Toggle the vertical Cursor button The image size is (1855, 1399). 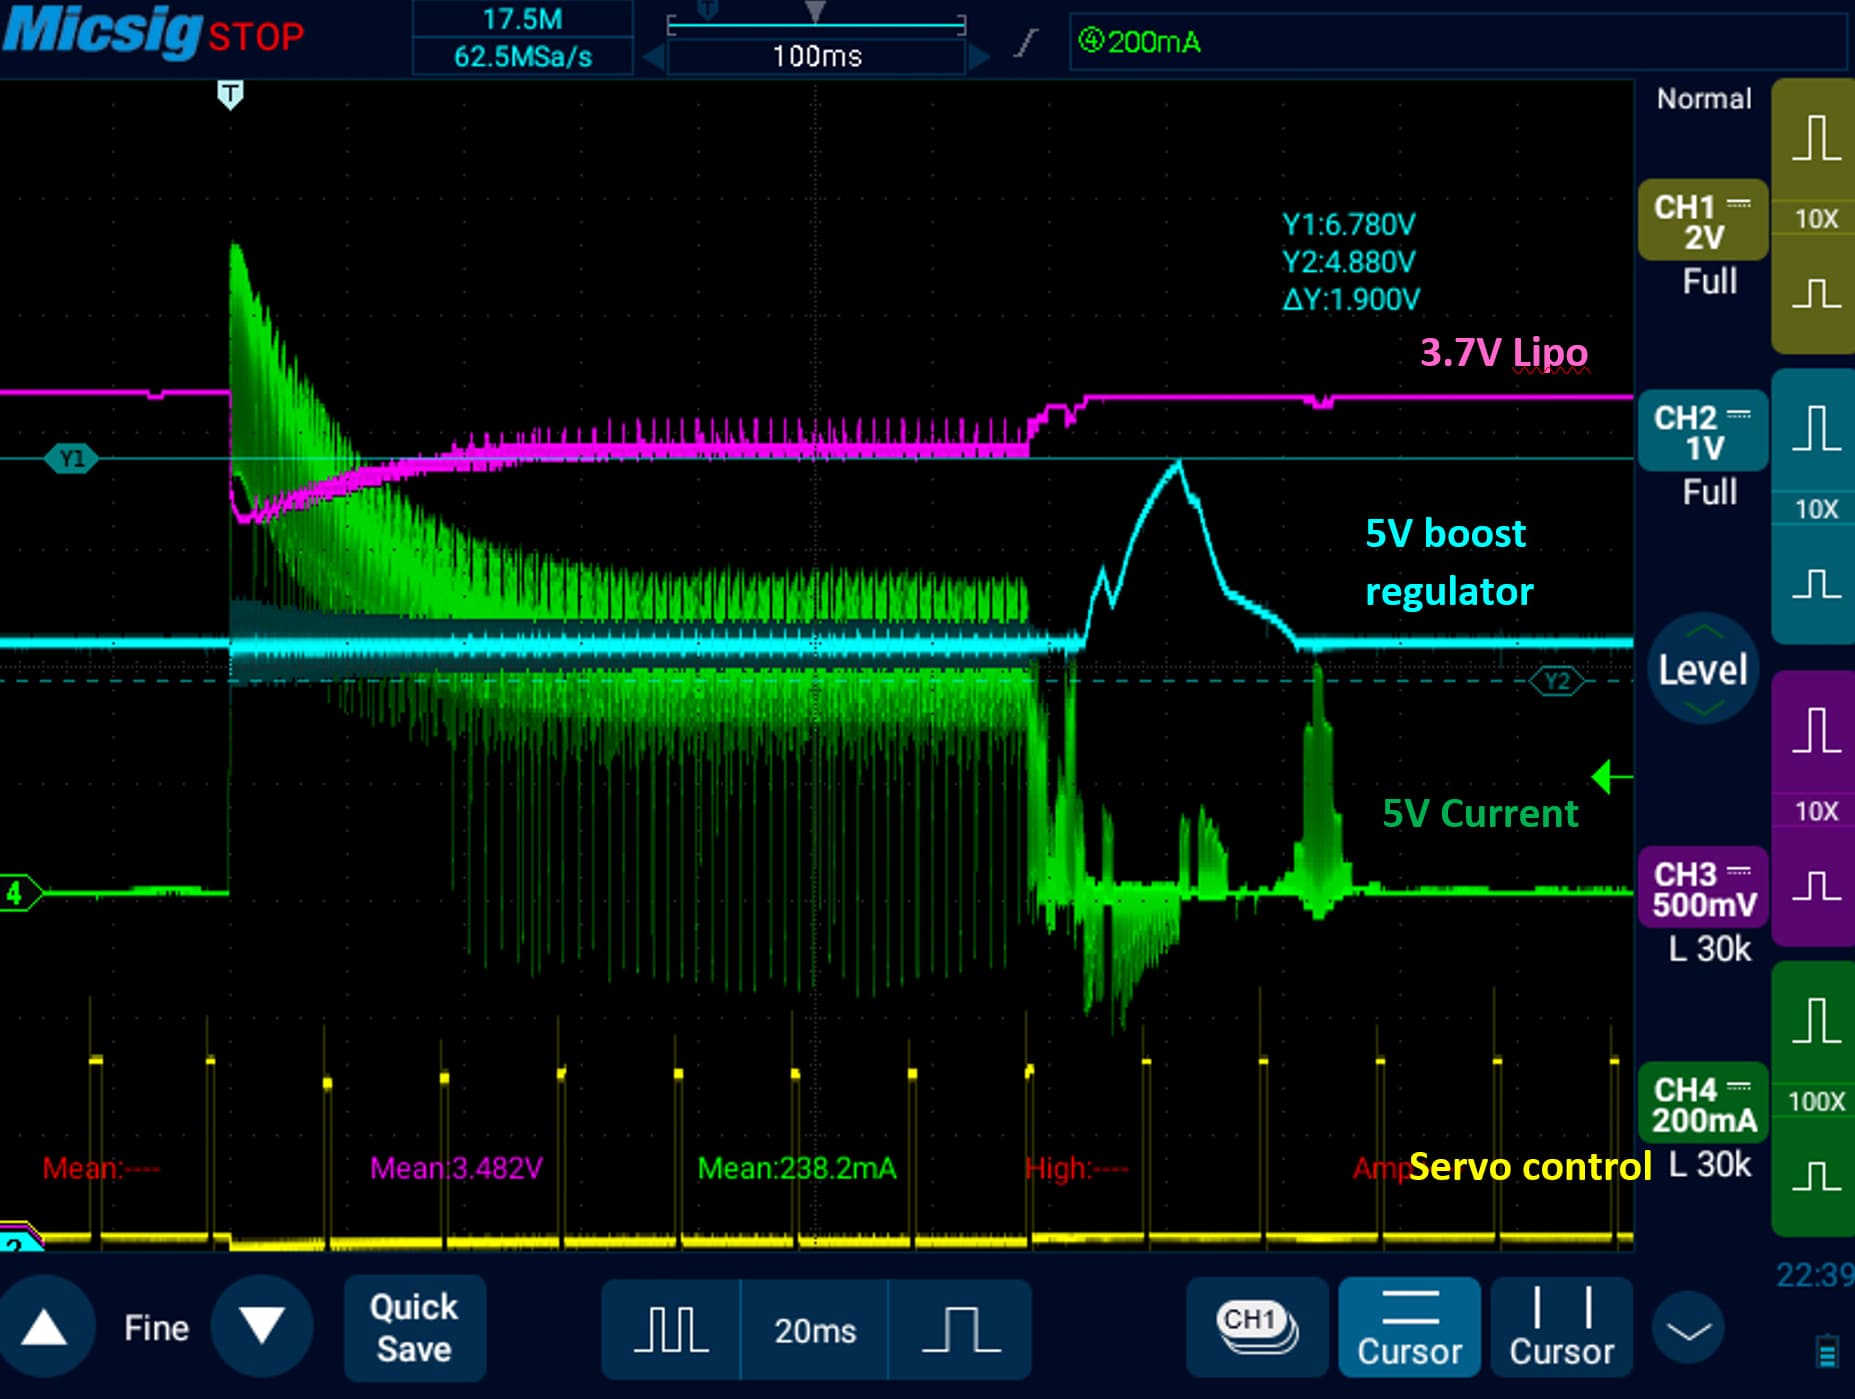[1561, 1327]
